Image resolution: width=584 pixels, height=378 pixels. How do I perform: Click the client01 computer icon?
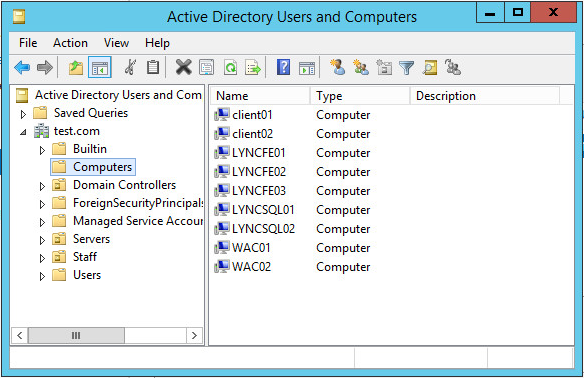click(222, 114)
